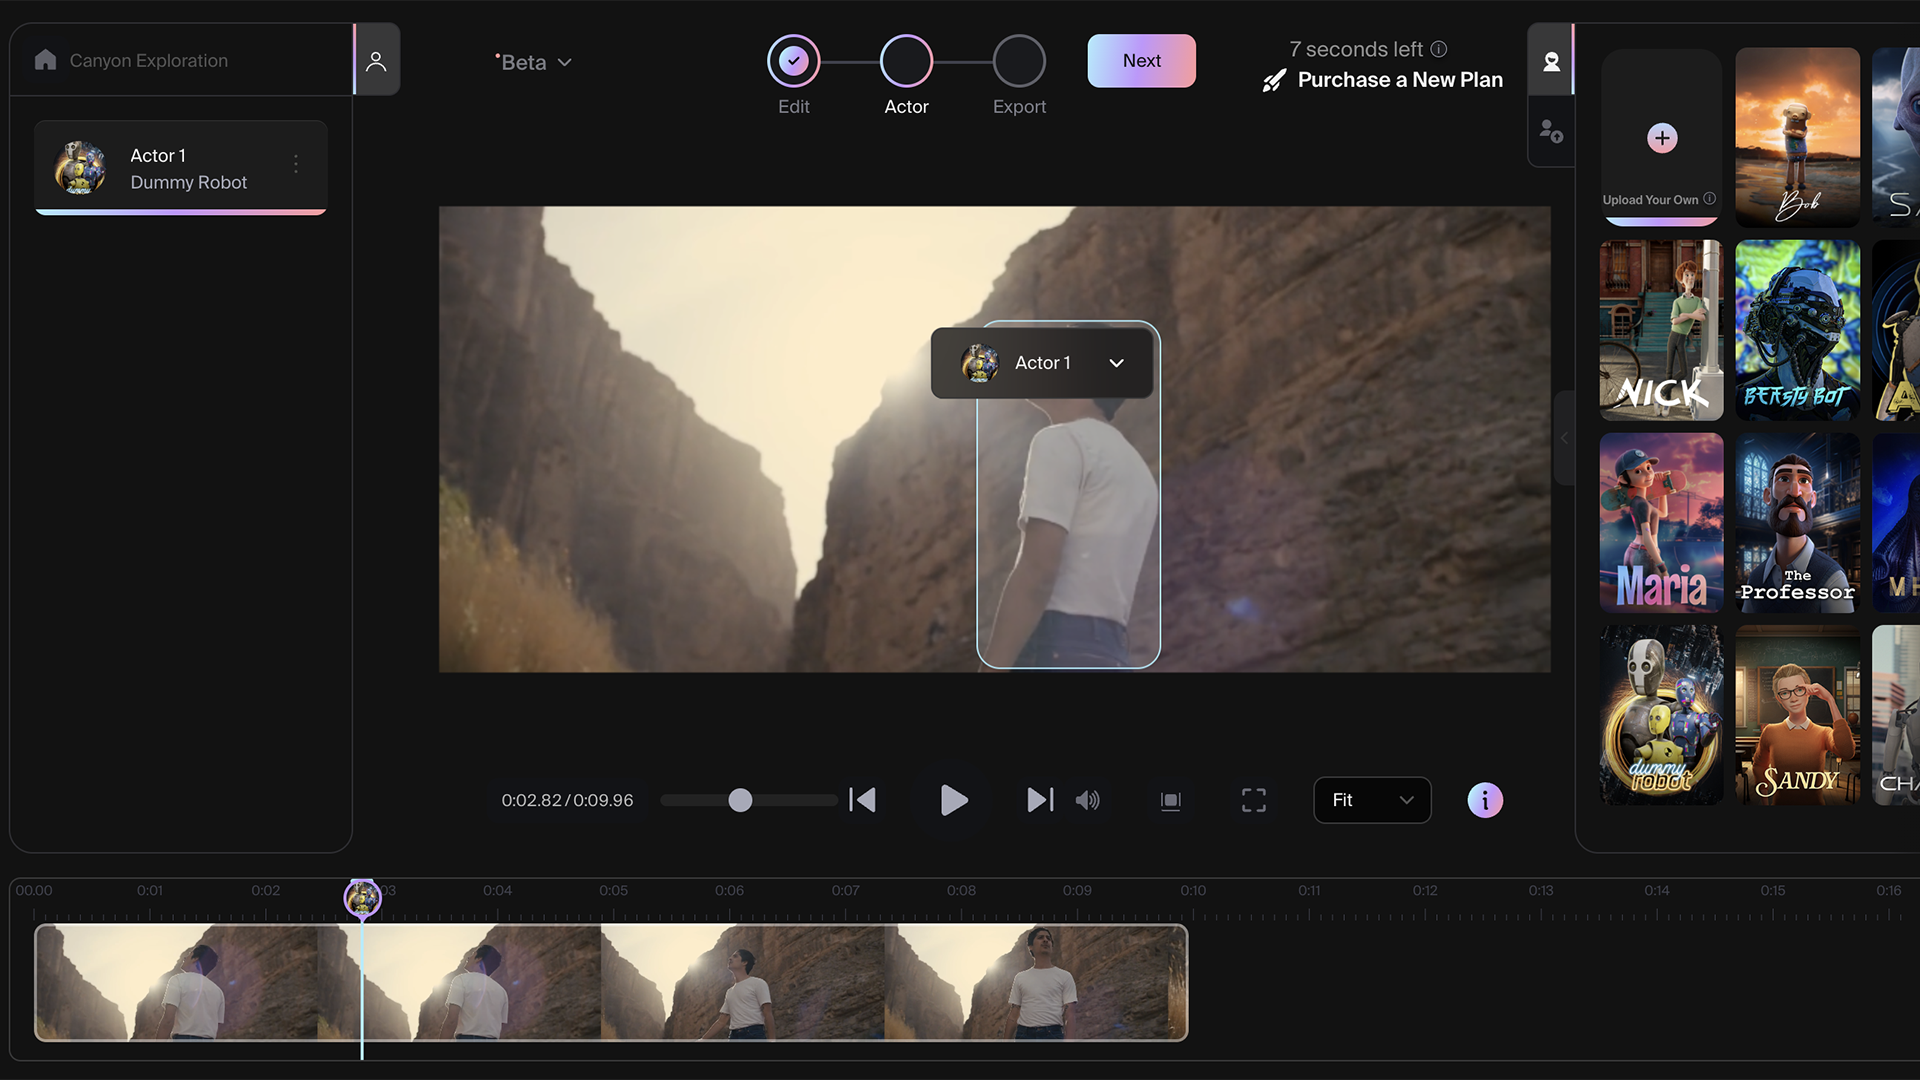Click the skip to end icon

1040,800
